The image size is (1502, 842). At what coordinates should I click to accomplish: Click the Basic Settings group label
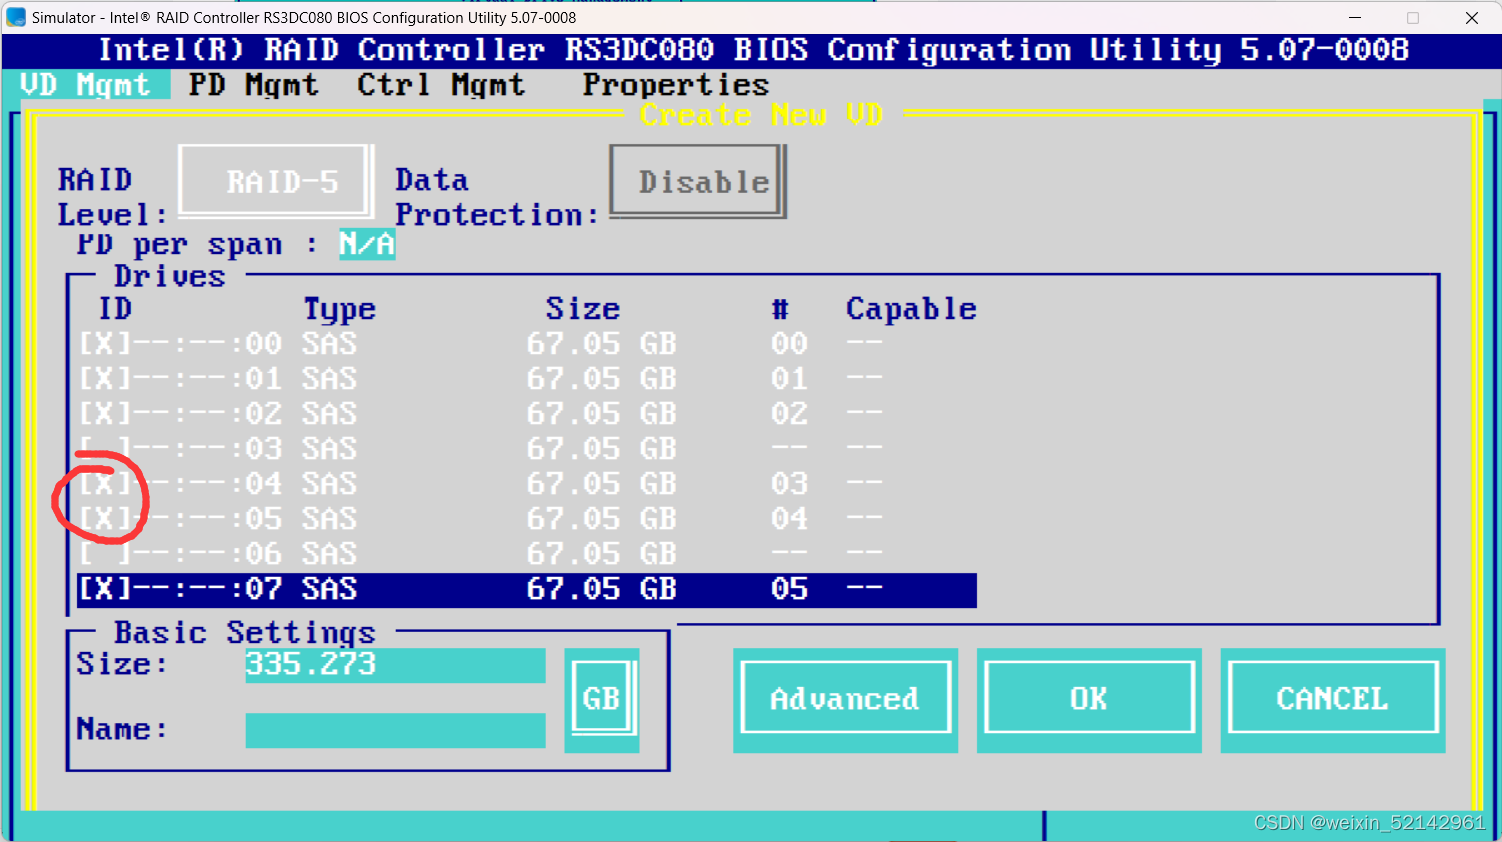[x=245, y=633]
